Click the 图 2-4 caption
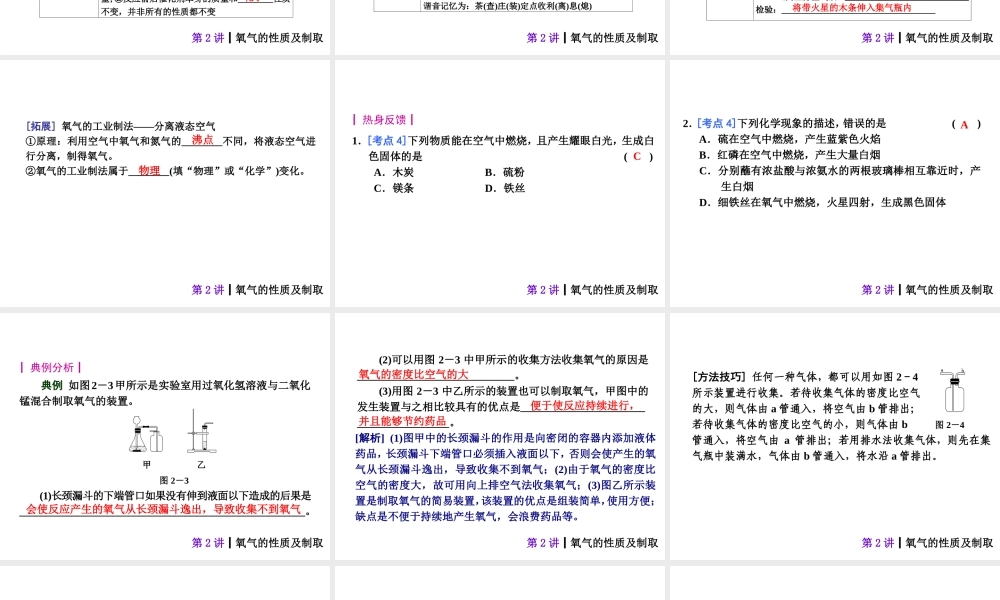This screenshot has height=600, width=1000. [950, 425]
